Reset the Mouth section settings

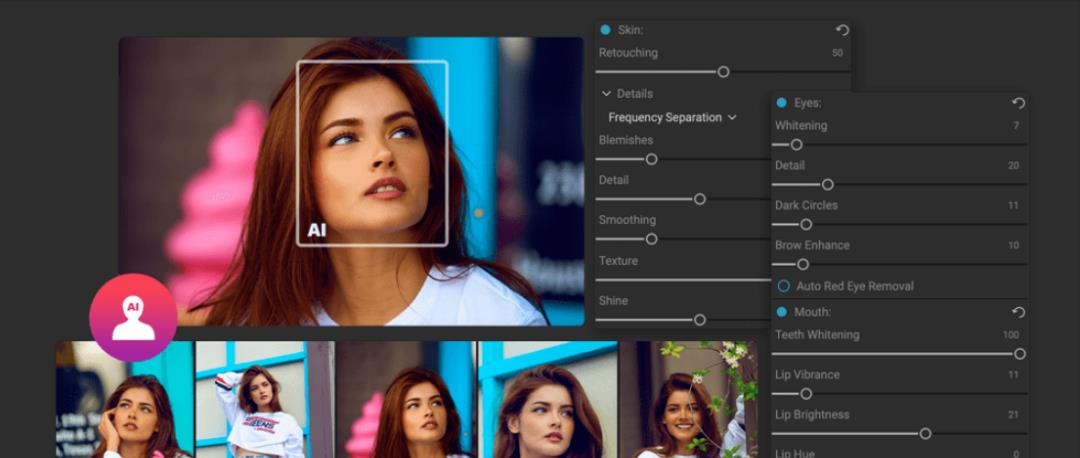pos(1019,312)
